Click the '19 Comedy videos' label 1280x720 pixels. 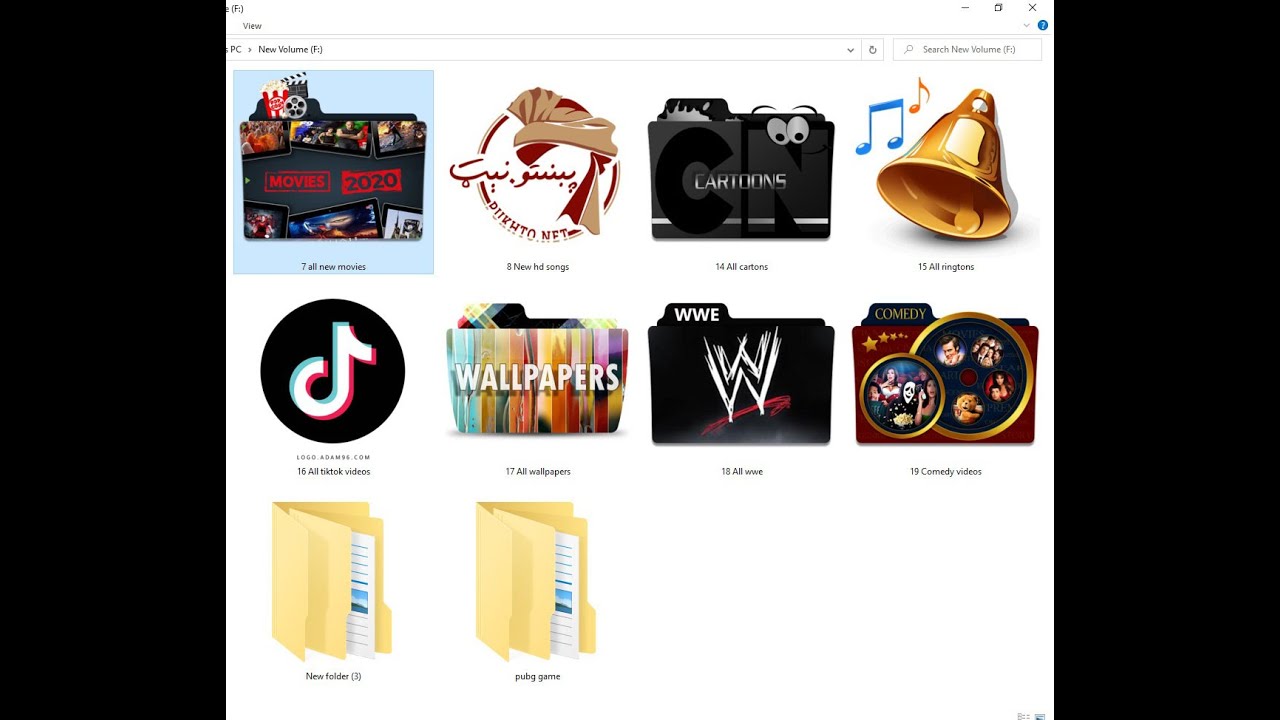click(x=946, y=472)
